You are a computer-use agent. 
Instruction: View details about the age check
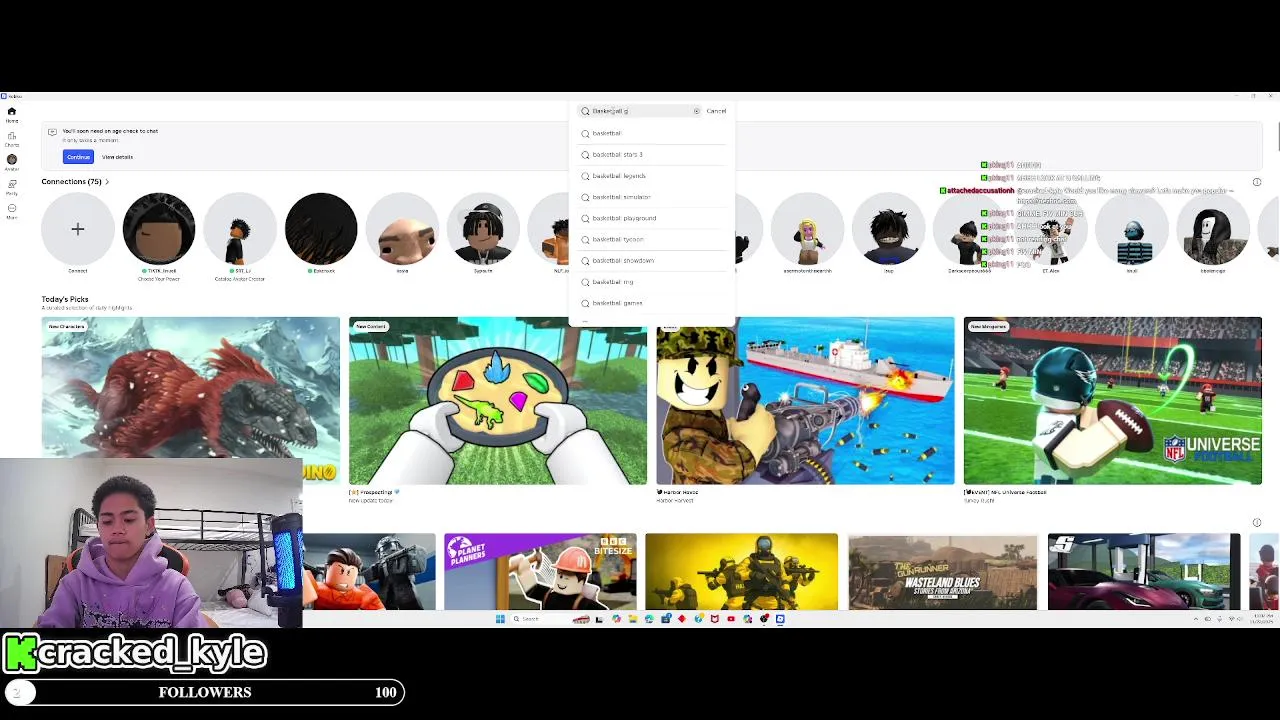(x=117, y=157)
